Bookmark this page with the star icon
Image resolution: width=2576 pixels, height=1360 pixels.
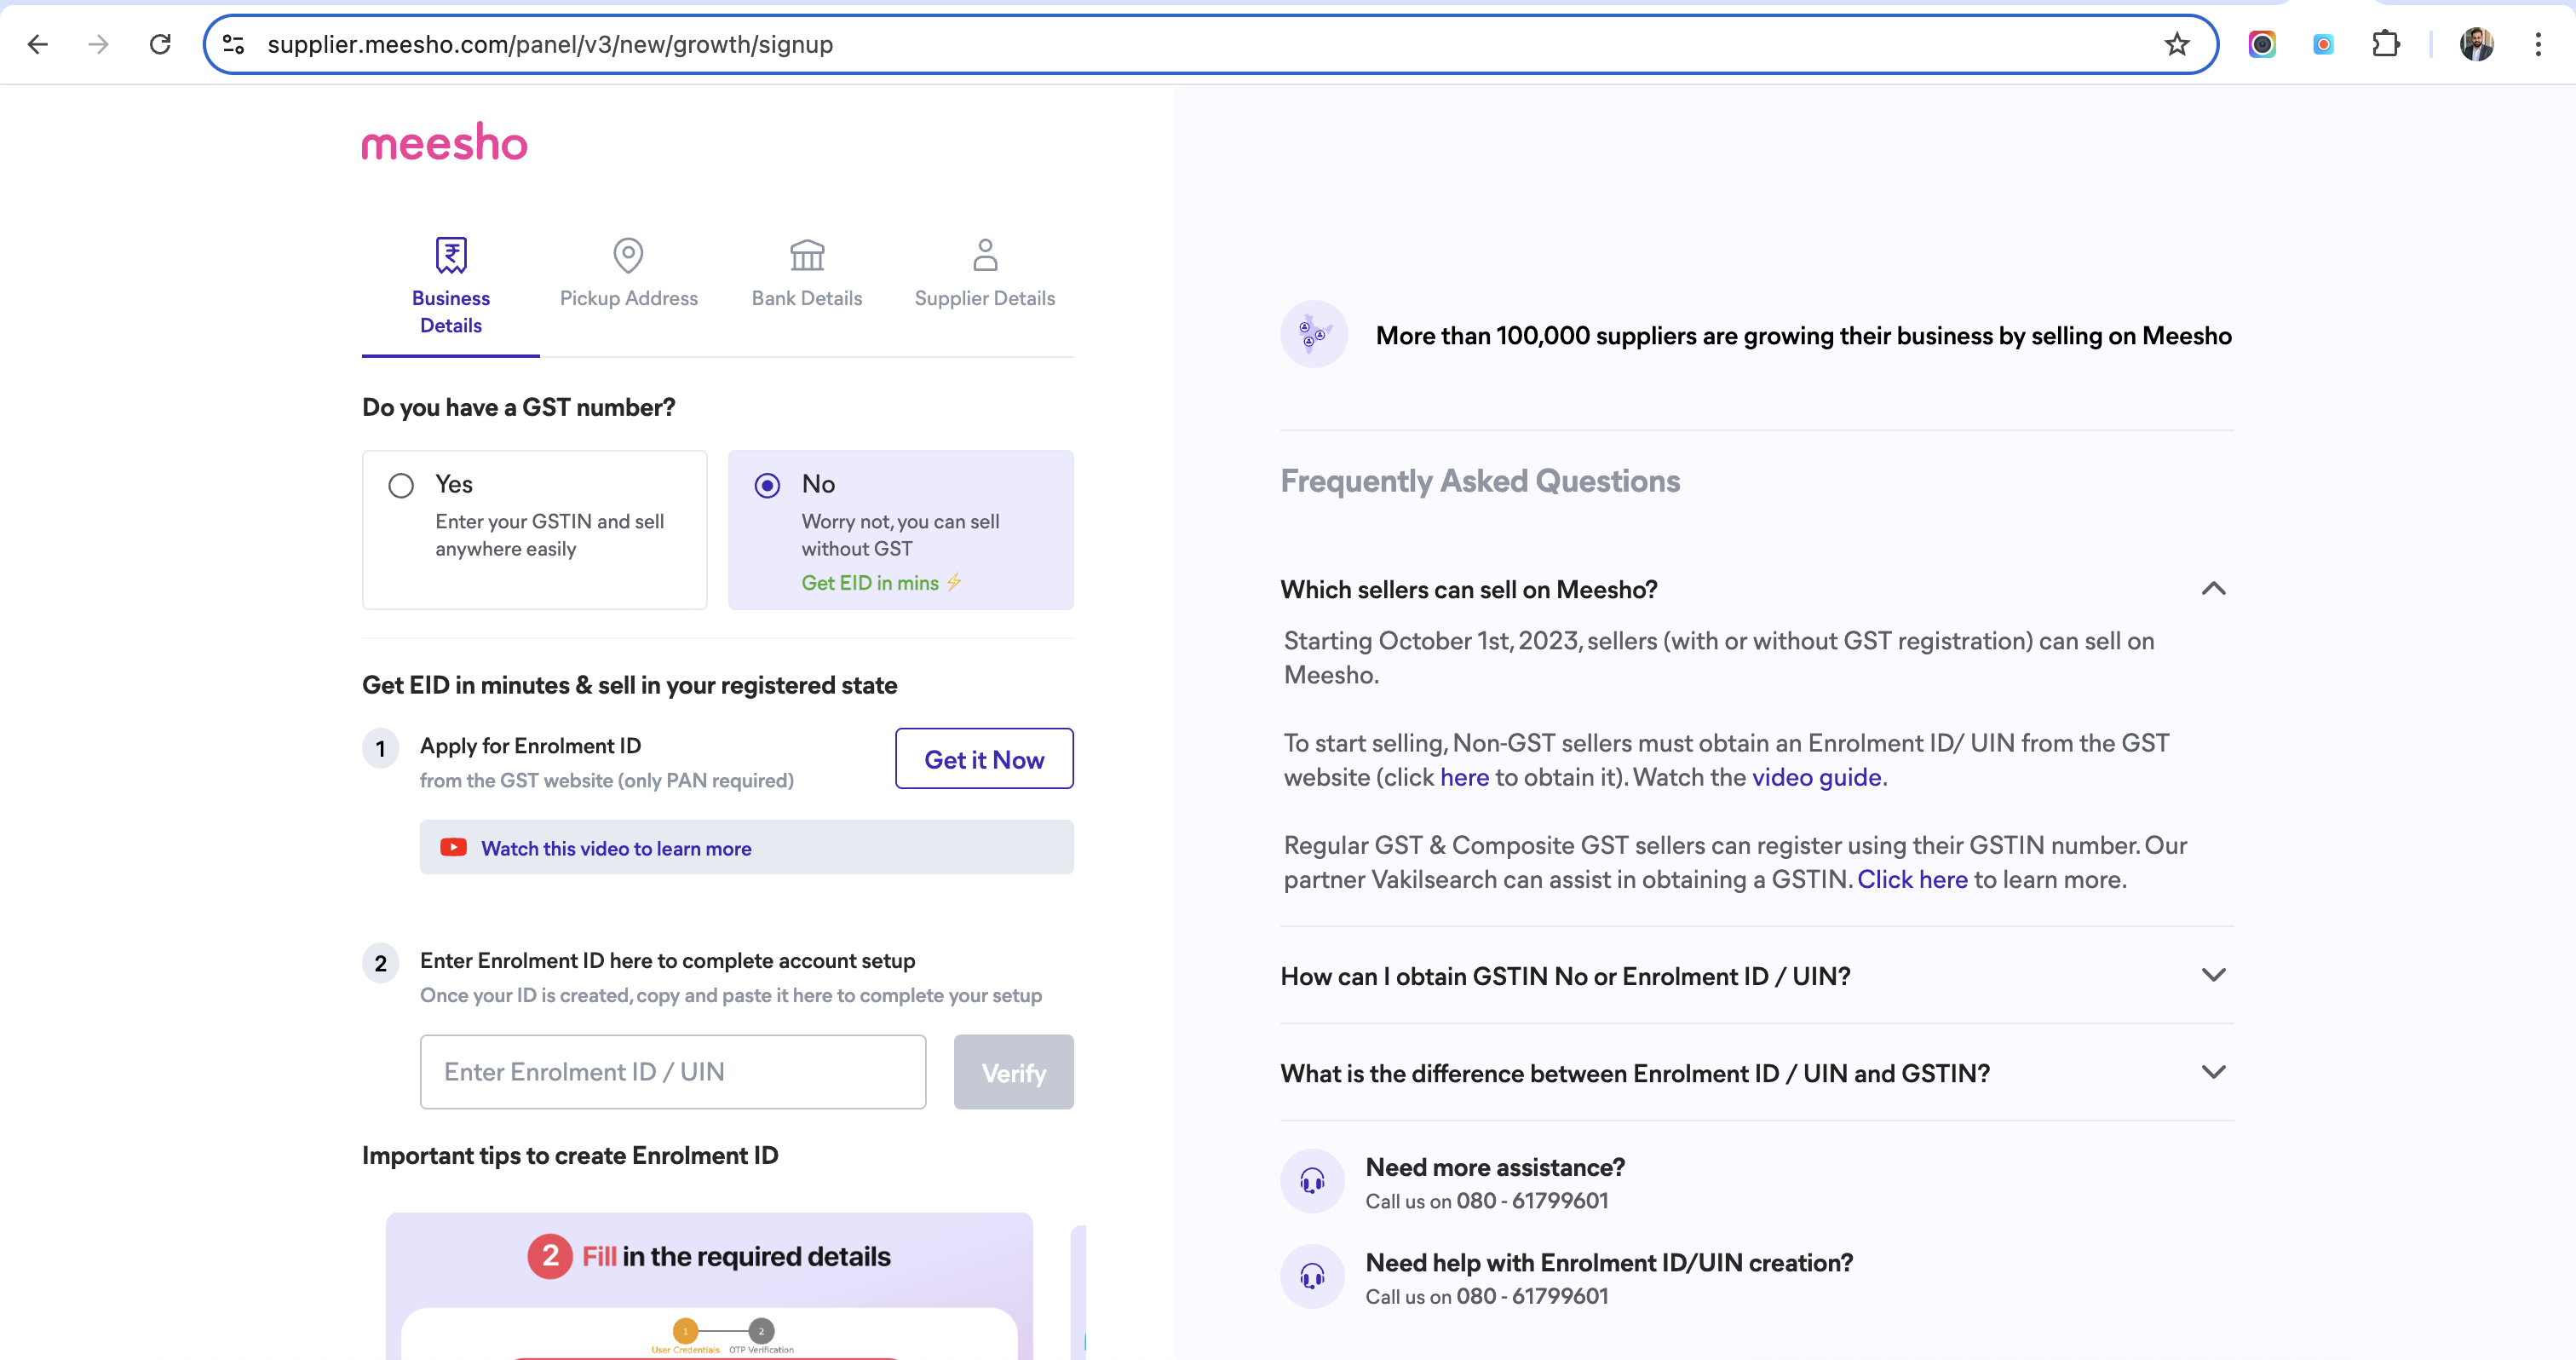coord(2176,44)
